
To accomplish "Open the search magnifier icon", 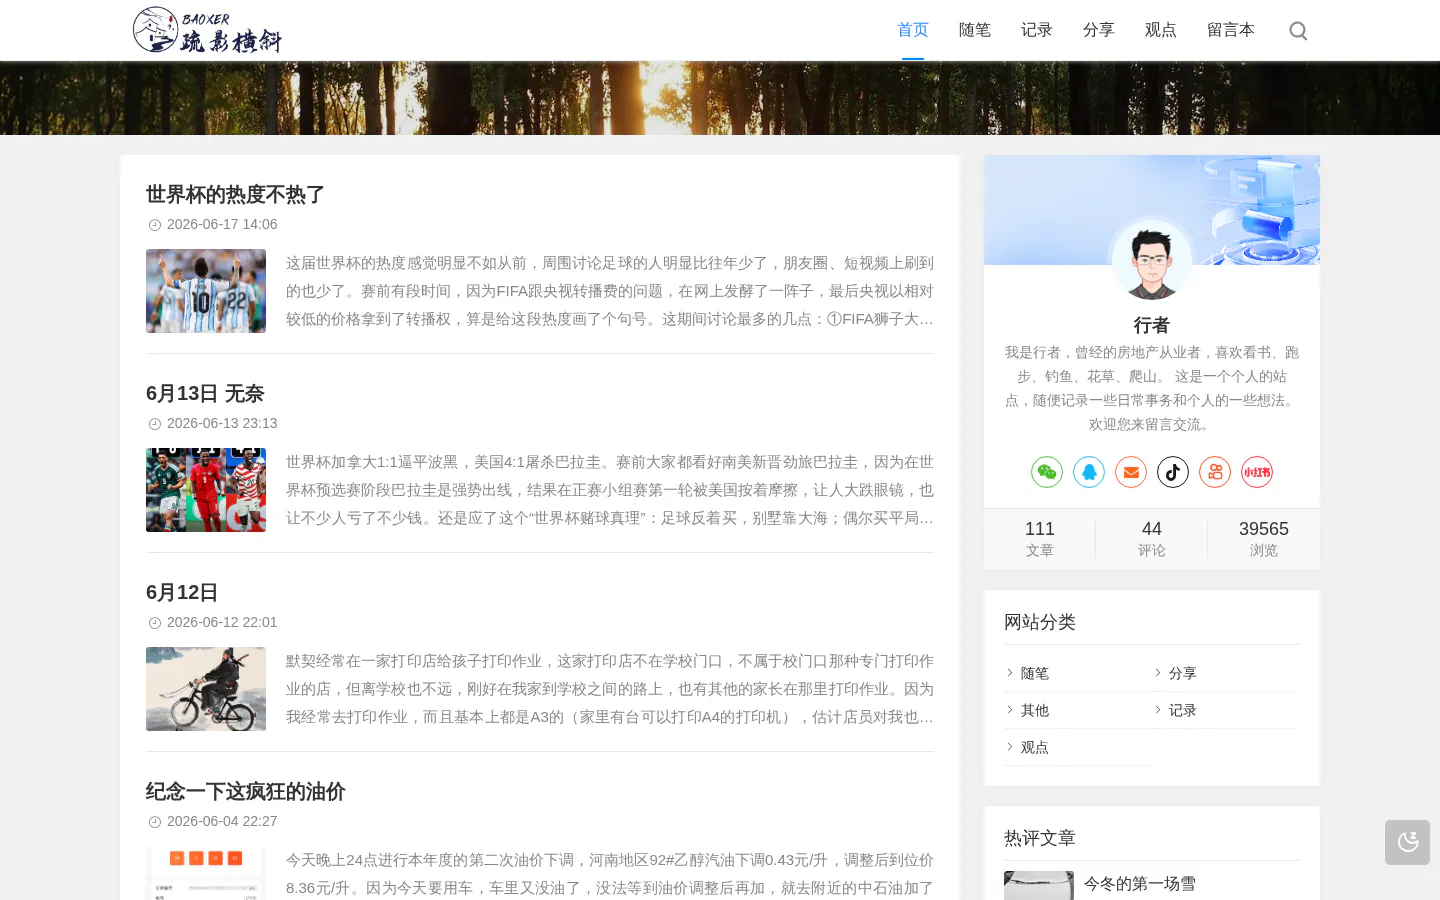I will coord(1298,31).
